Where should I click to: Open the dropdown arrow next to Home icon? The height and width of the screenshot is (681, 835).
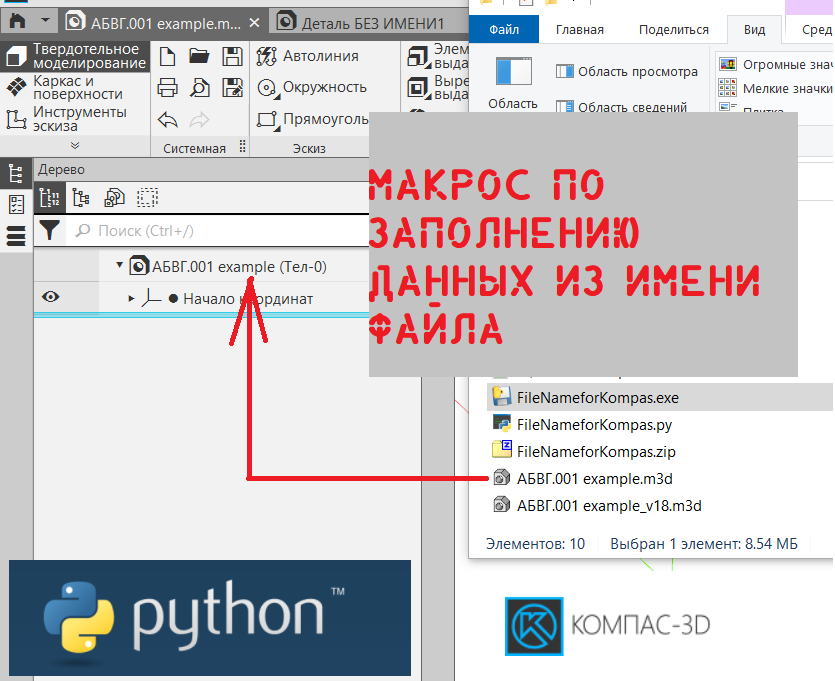[x=45, y=21]
